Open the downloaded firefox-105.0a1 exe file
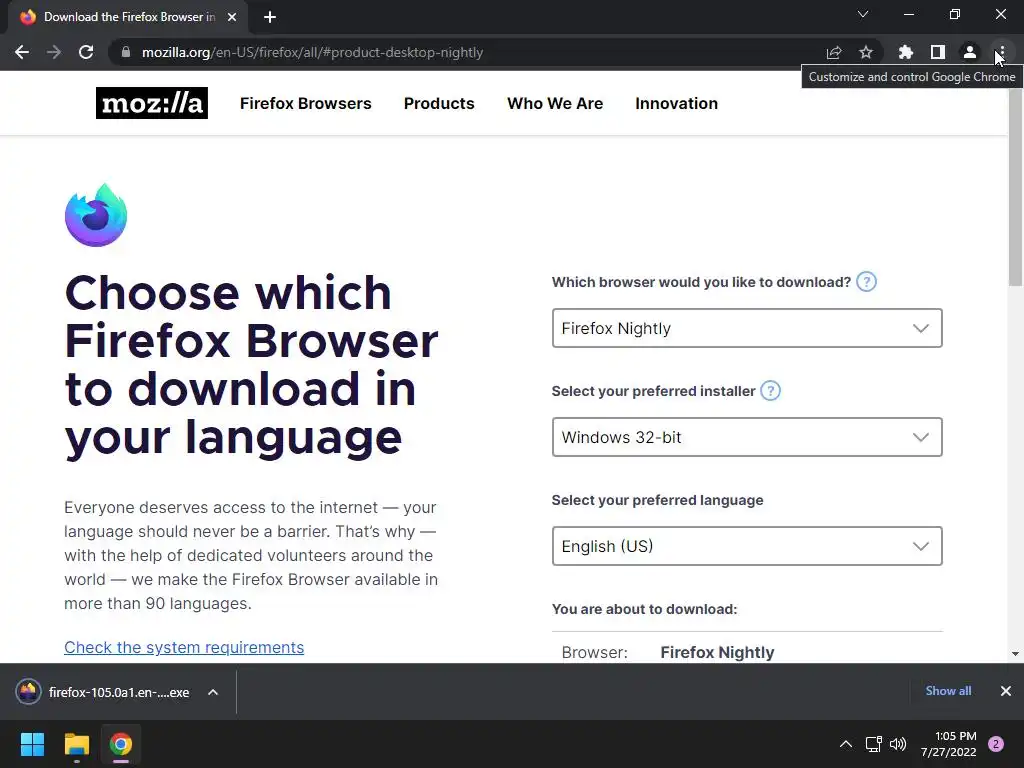Viewport: 1024px width, 768px height. pyautogui.click(x=104, y=692)
